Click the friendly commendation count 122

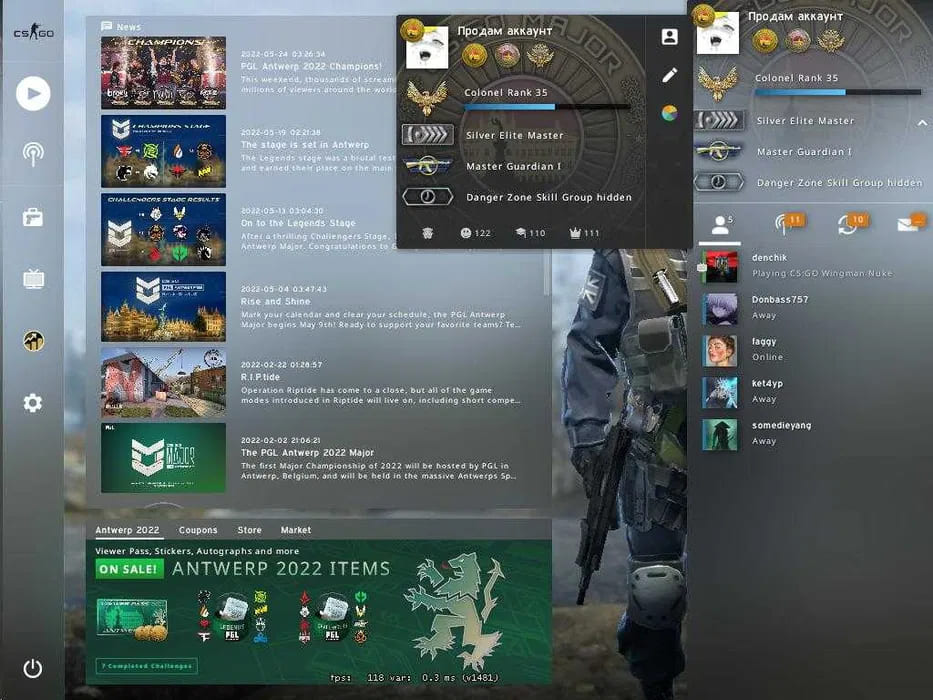[x=475, y=233]
